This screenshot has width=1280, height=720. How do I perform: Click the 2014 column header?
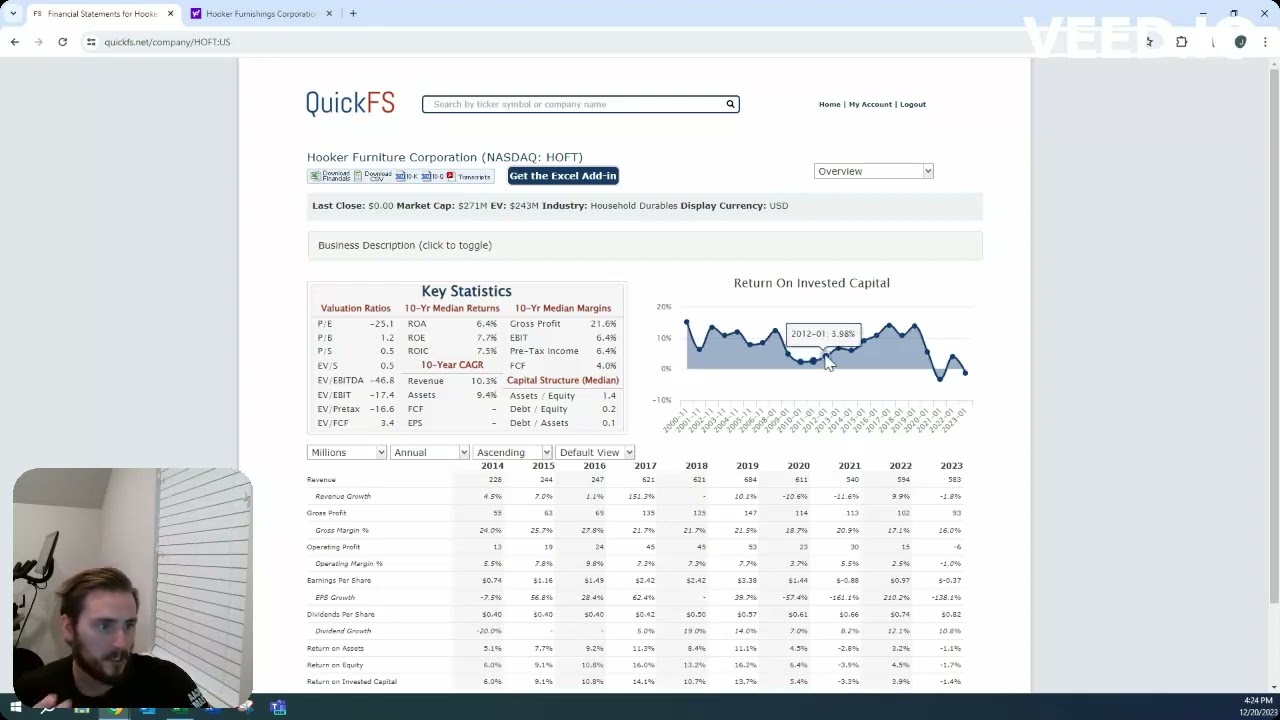point(492,466)
